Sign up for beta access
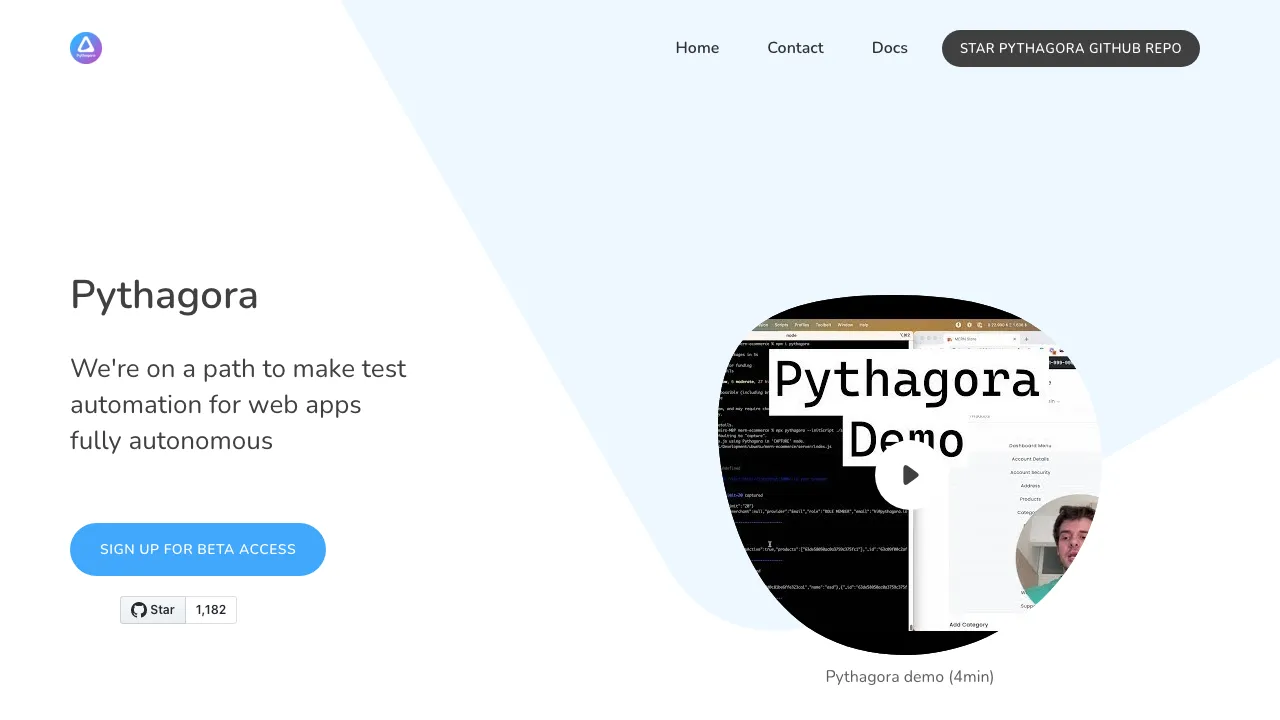This screenshot has height=720, width=1280. (x=198, y=549)
